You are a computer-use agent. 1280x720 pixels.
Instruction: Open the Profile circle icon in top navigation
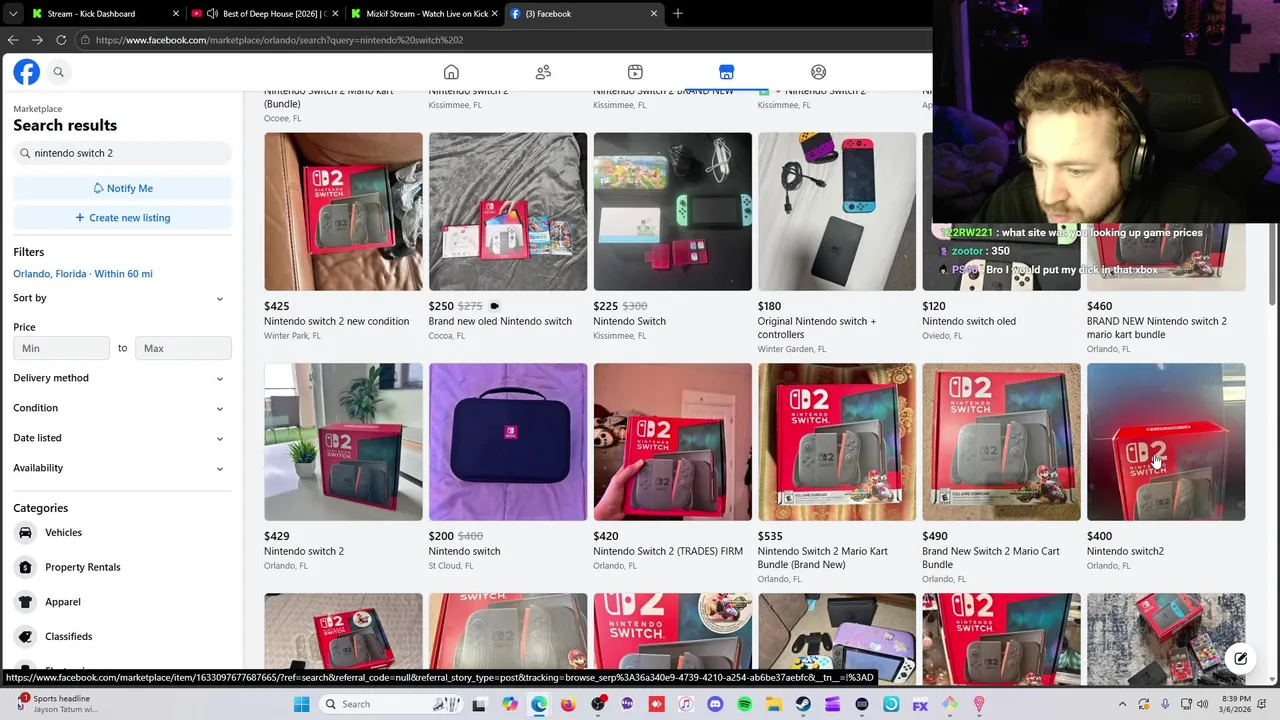click(x=818, y=72)
